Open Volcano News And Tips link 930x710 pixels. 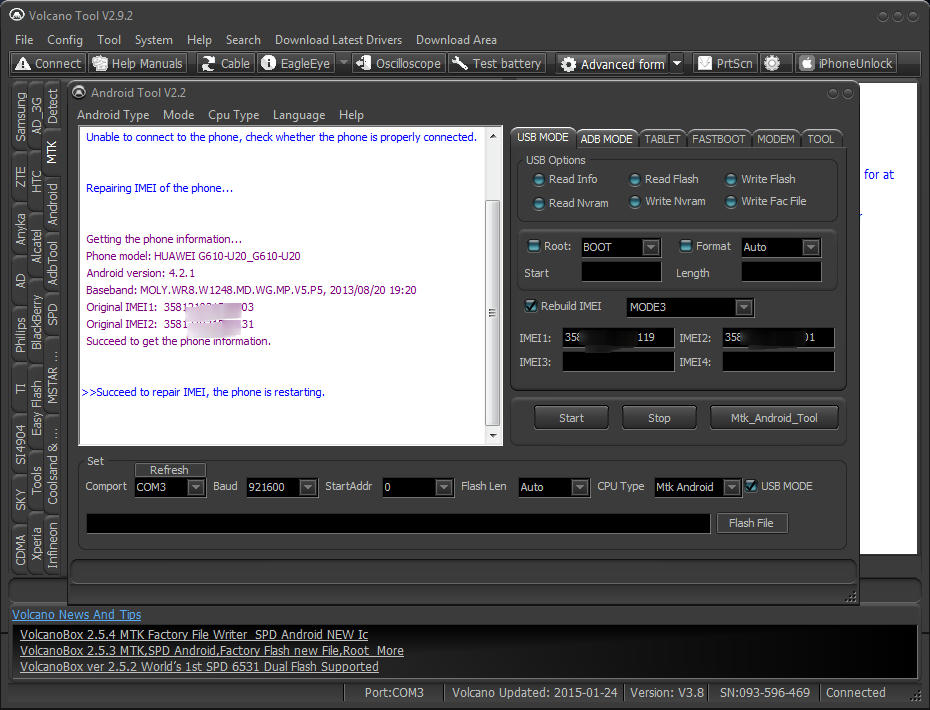pos(77,615)
